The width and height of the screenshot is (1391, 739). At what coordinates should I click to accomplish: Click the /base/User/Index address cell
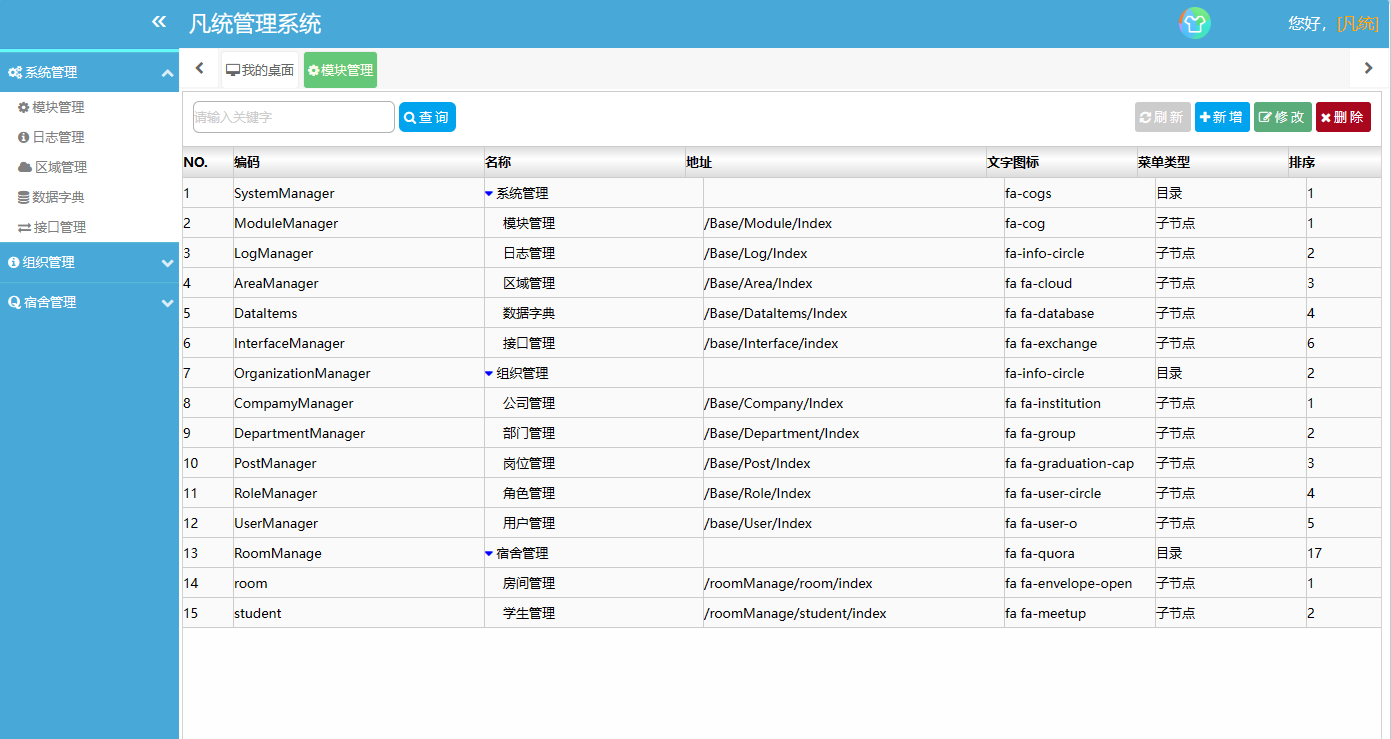coord(854,523)
